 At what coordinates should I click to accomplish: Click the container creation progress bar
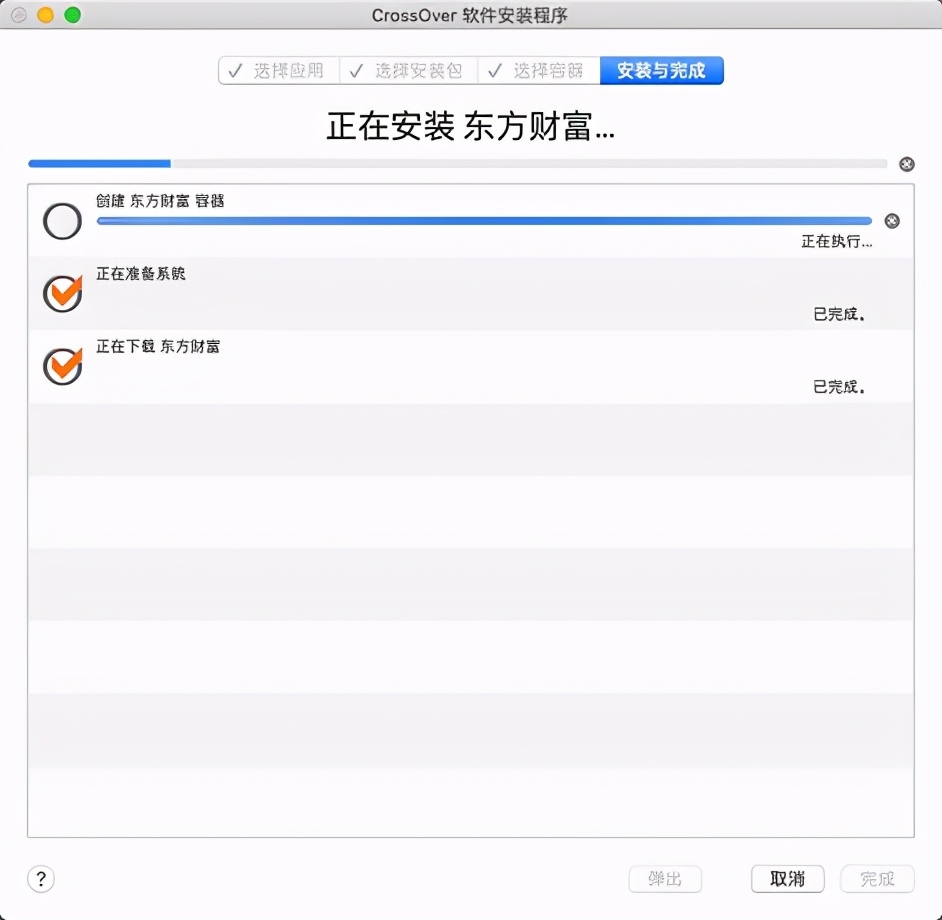tap(484, 221)
